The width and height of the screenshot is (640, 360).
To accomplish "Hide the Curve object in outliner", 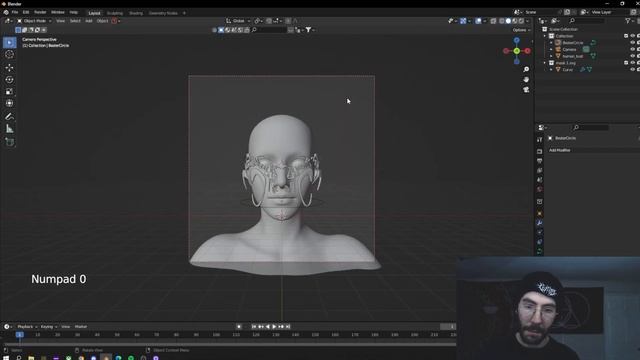I will pyautogui.click(x=632, y=69).
